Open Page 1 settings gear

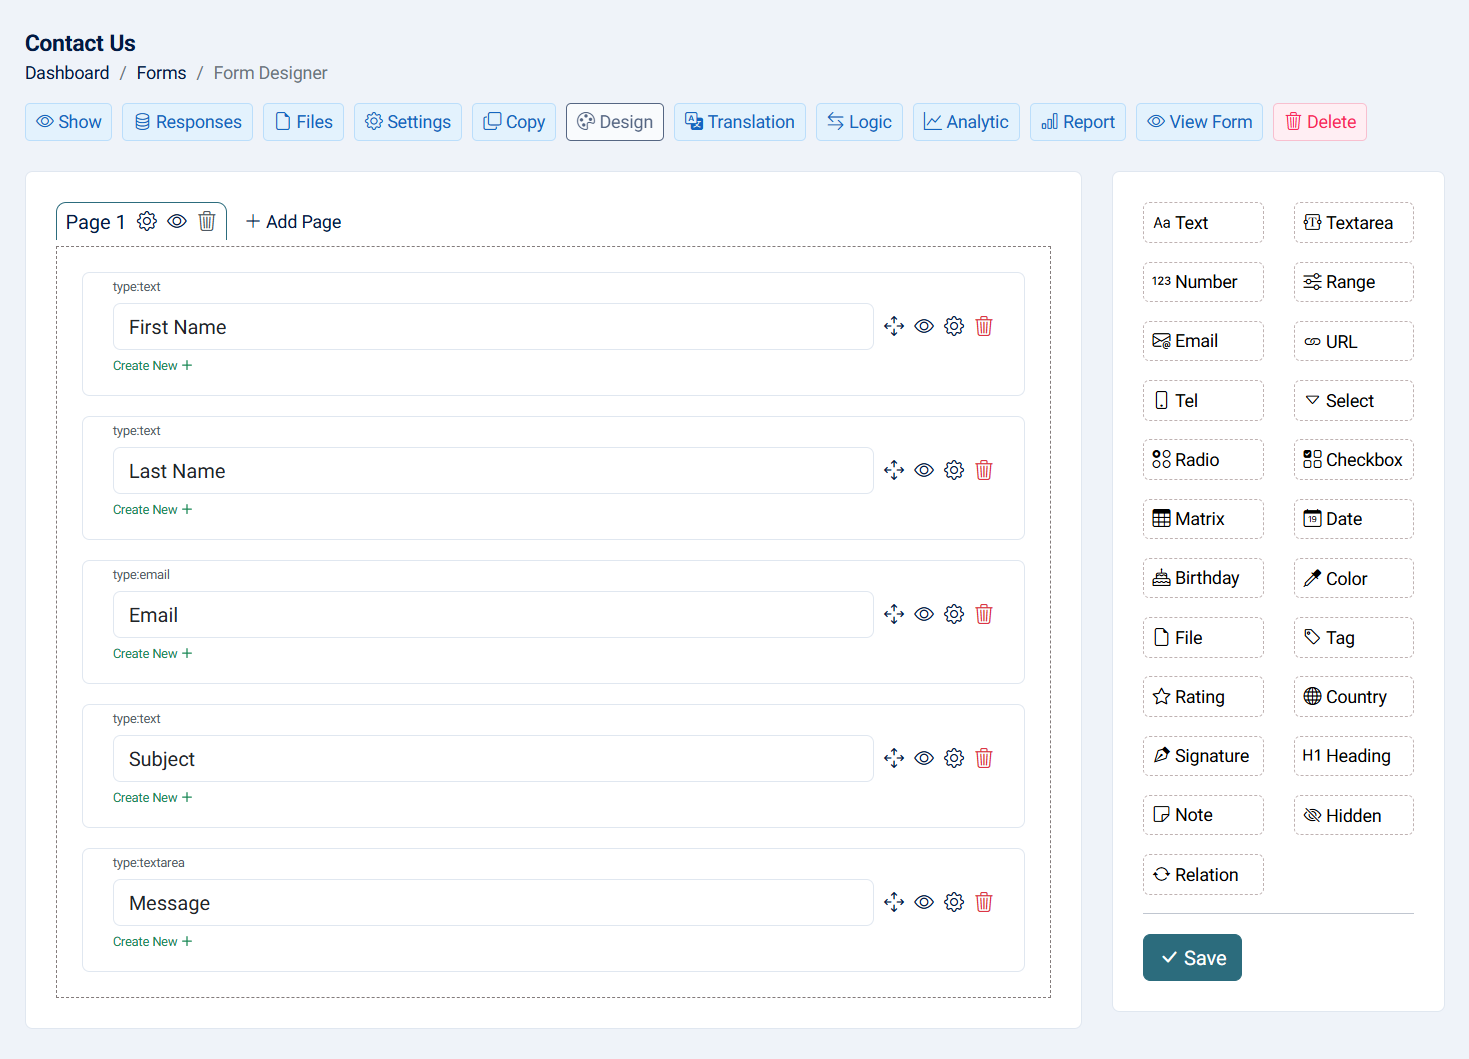coord(147,221)
